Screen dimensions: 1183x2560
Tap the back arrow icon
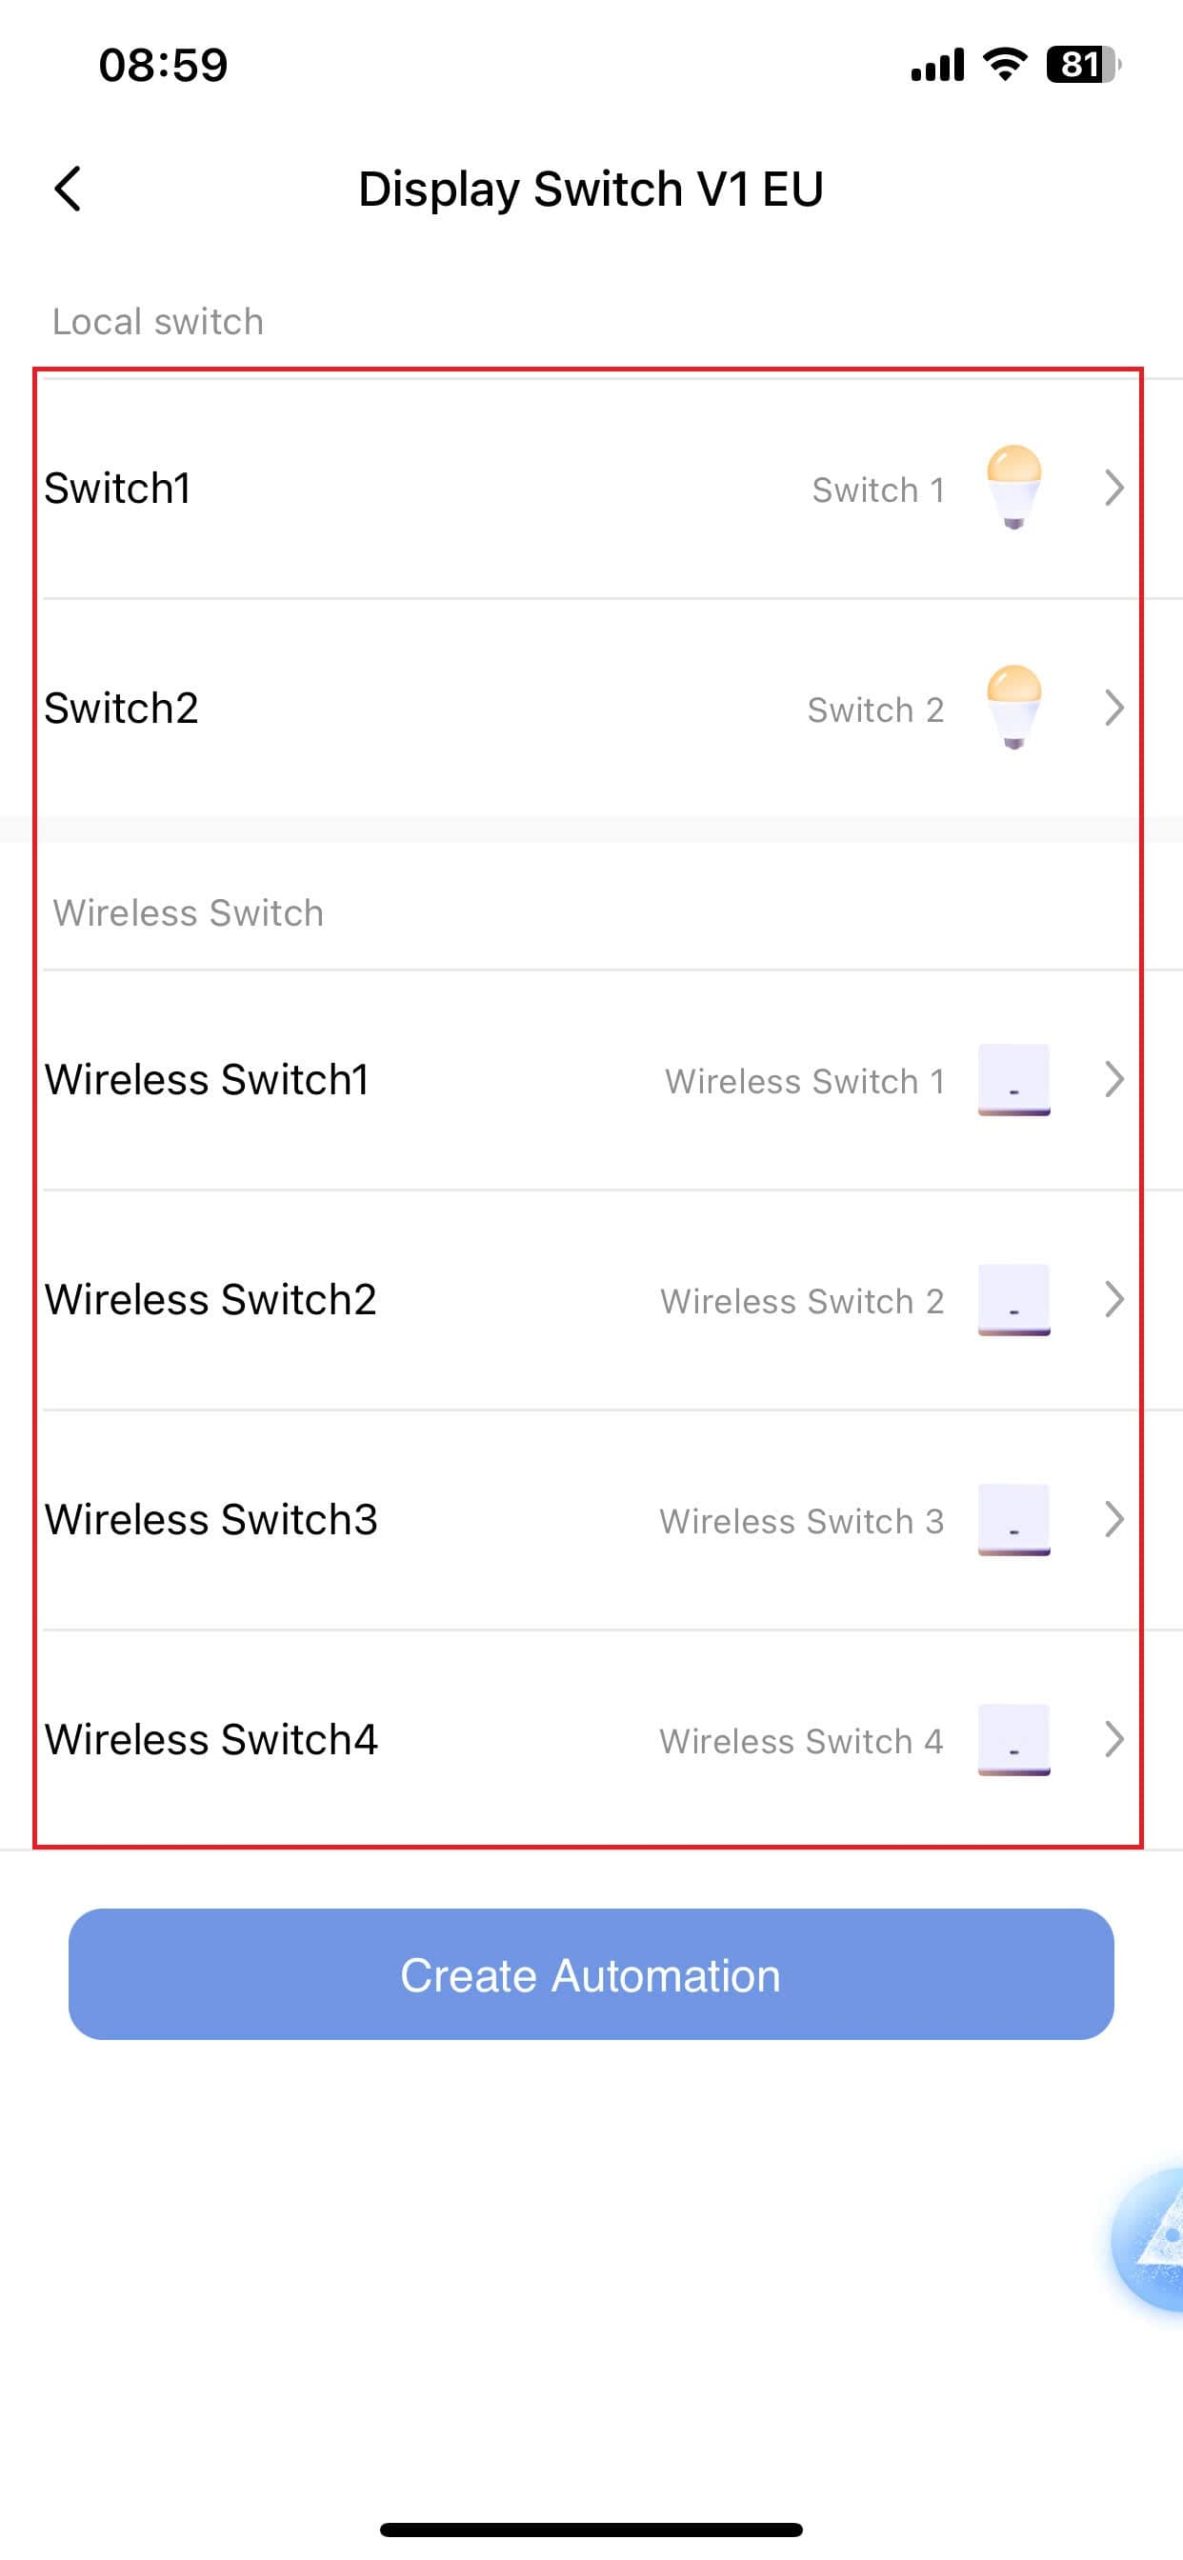(x=67, y=189)
